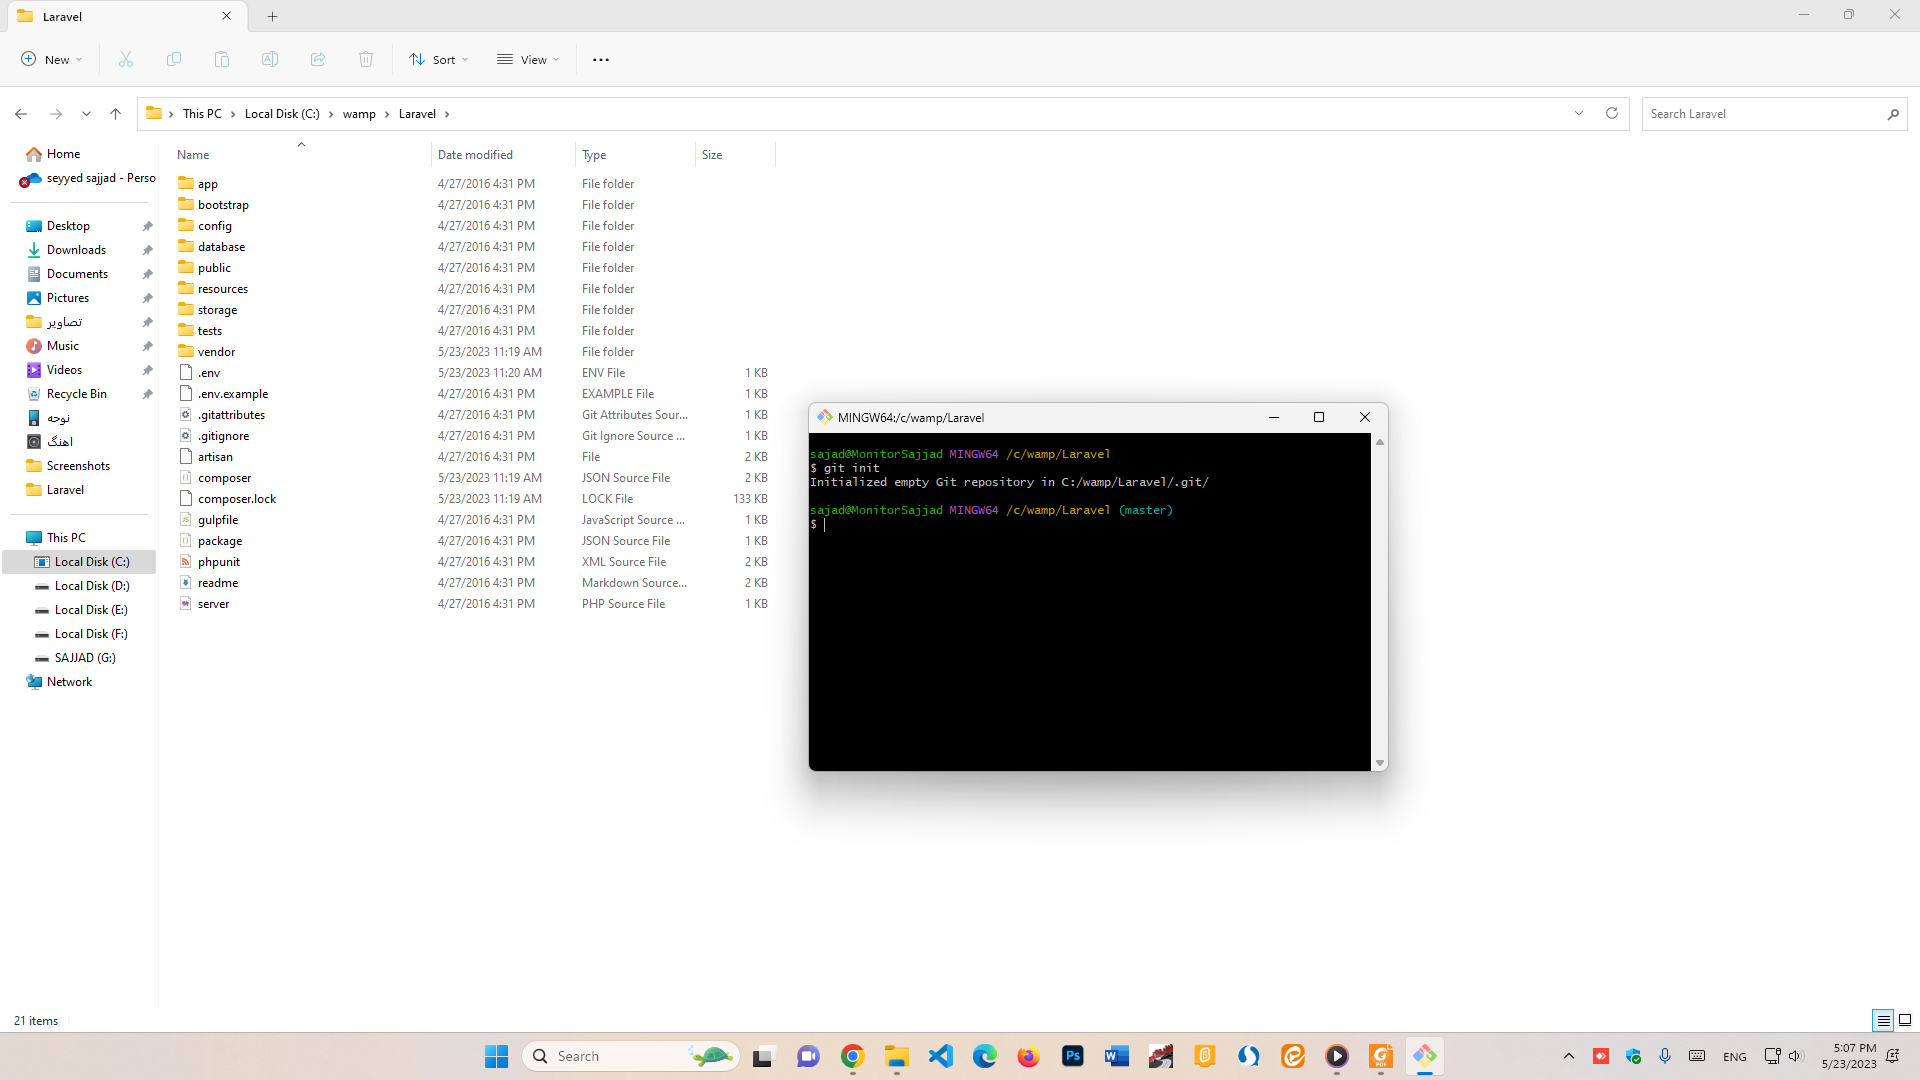Go forward with the Forward arrow
Viewport: 1920px width, 1080px height.
[56, 114]
